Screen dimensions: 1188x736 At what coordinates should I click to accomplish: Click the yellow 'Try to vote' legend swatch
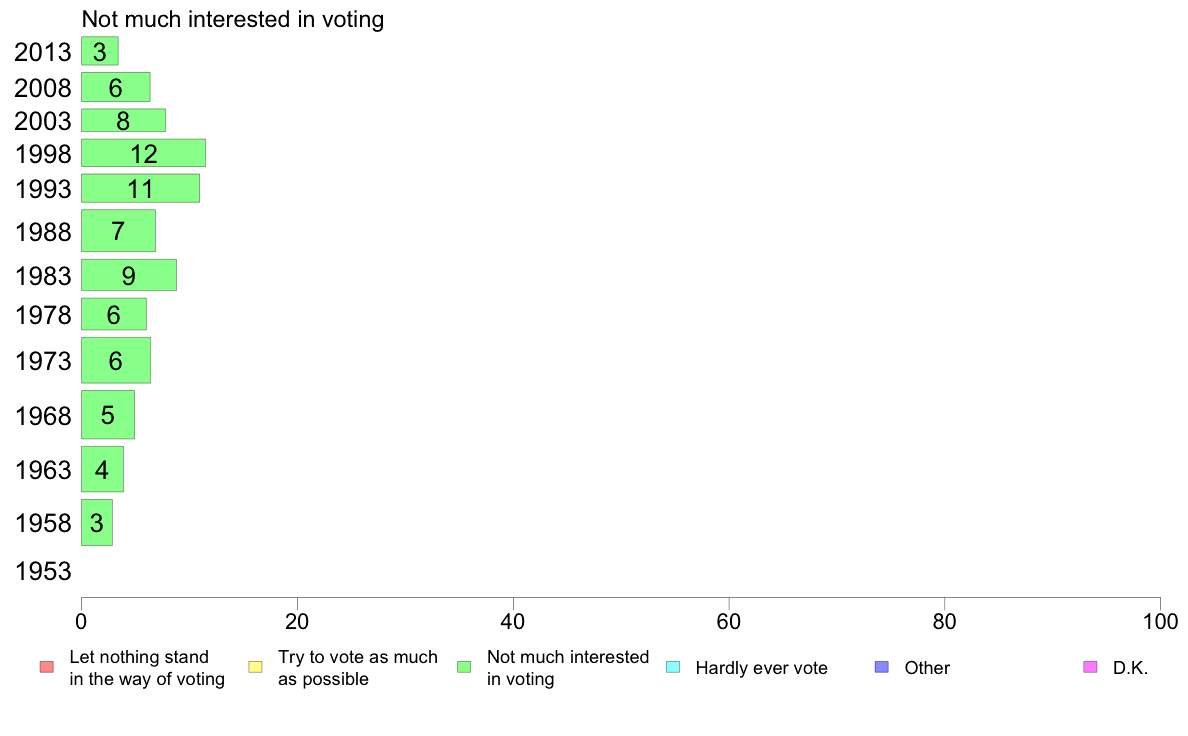pyautogui.click(x=255, y=667)
